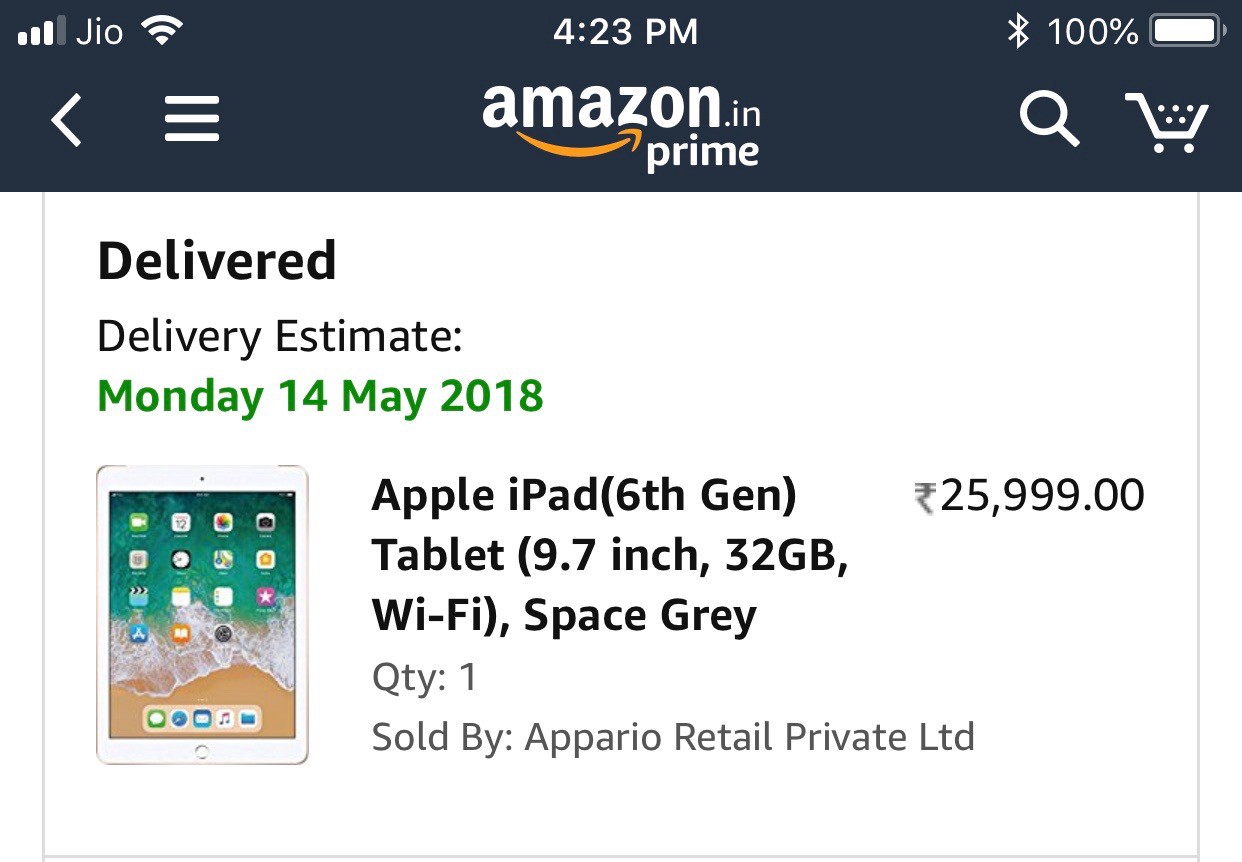1242x862 pixels.
Task: Tap the back arrow in the header
Action: 67,119
